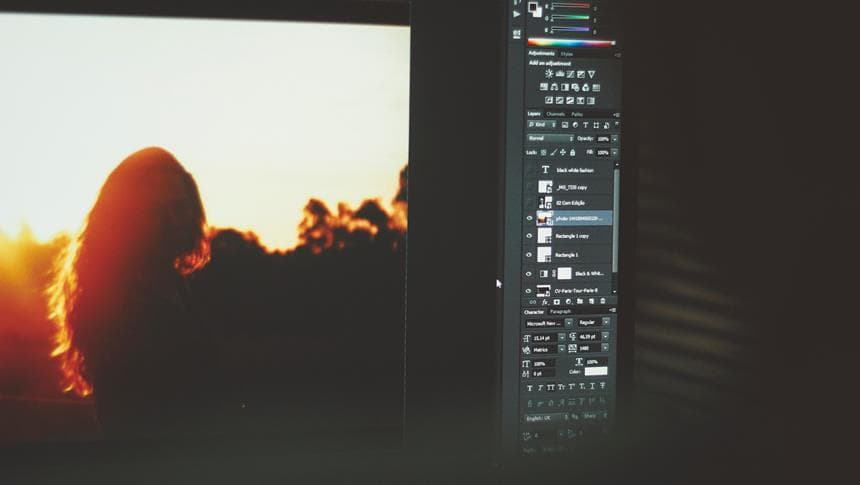Click the fx layer style icon
Screen dimensions: 860x485
pyautogui.click(x=545, y=301)
